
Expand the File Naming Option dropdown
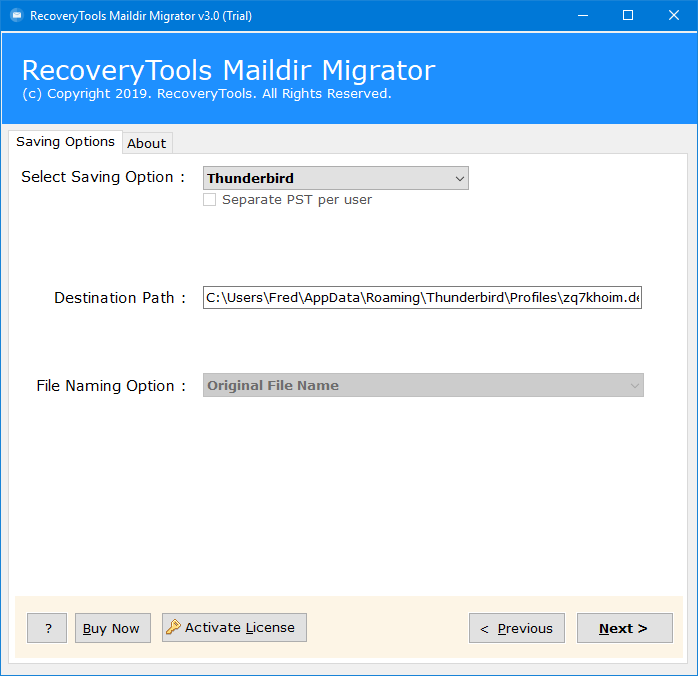coord(423,385)
